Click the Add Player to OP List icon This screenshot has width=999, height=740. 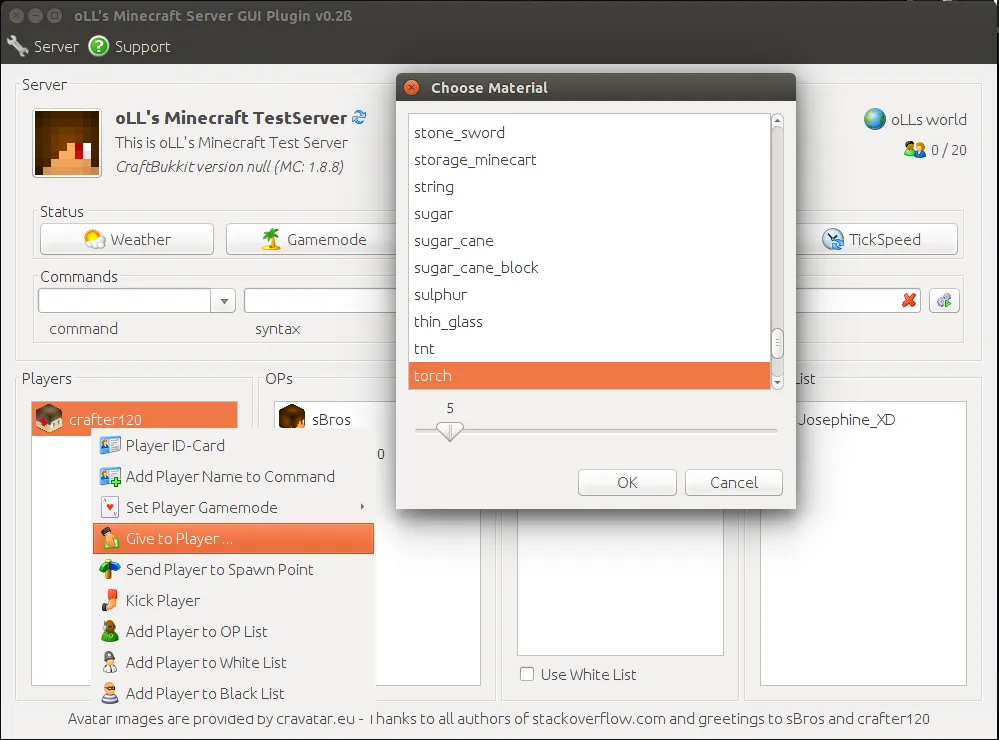coord(110,631)
